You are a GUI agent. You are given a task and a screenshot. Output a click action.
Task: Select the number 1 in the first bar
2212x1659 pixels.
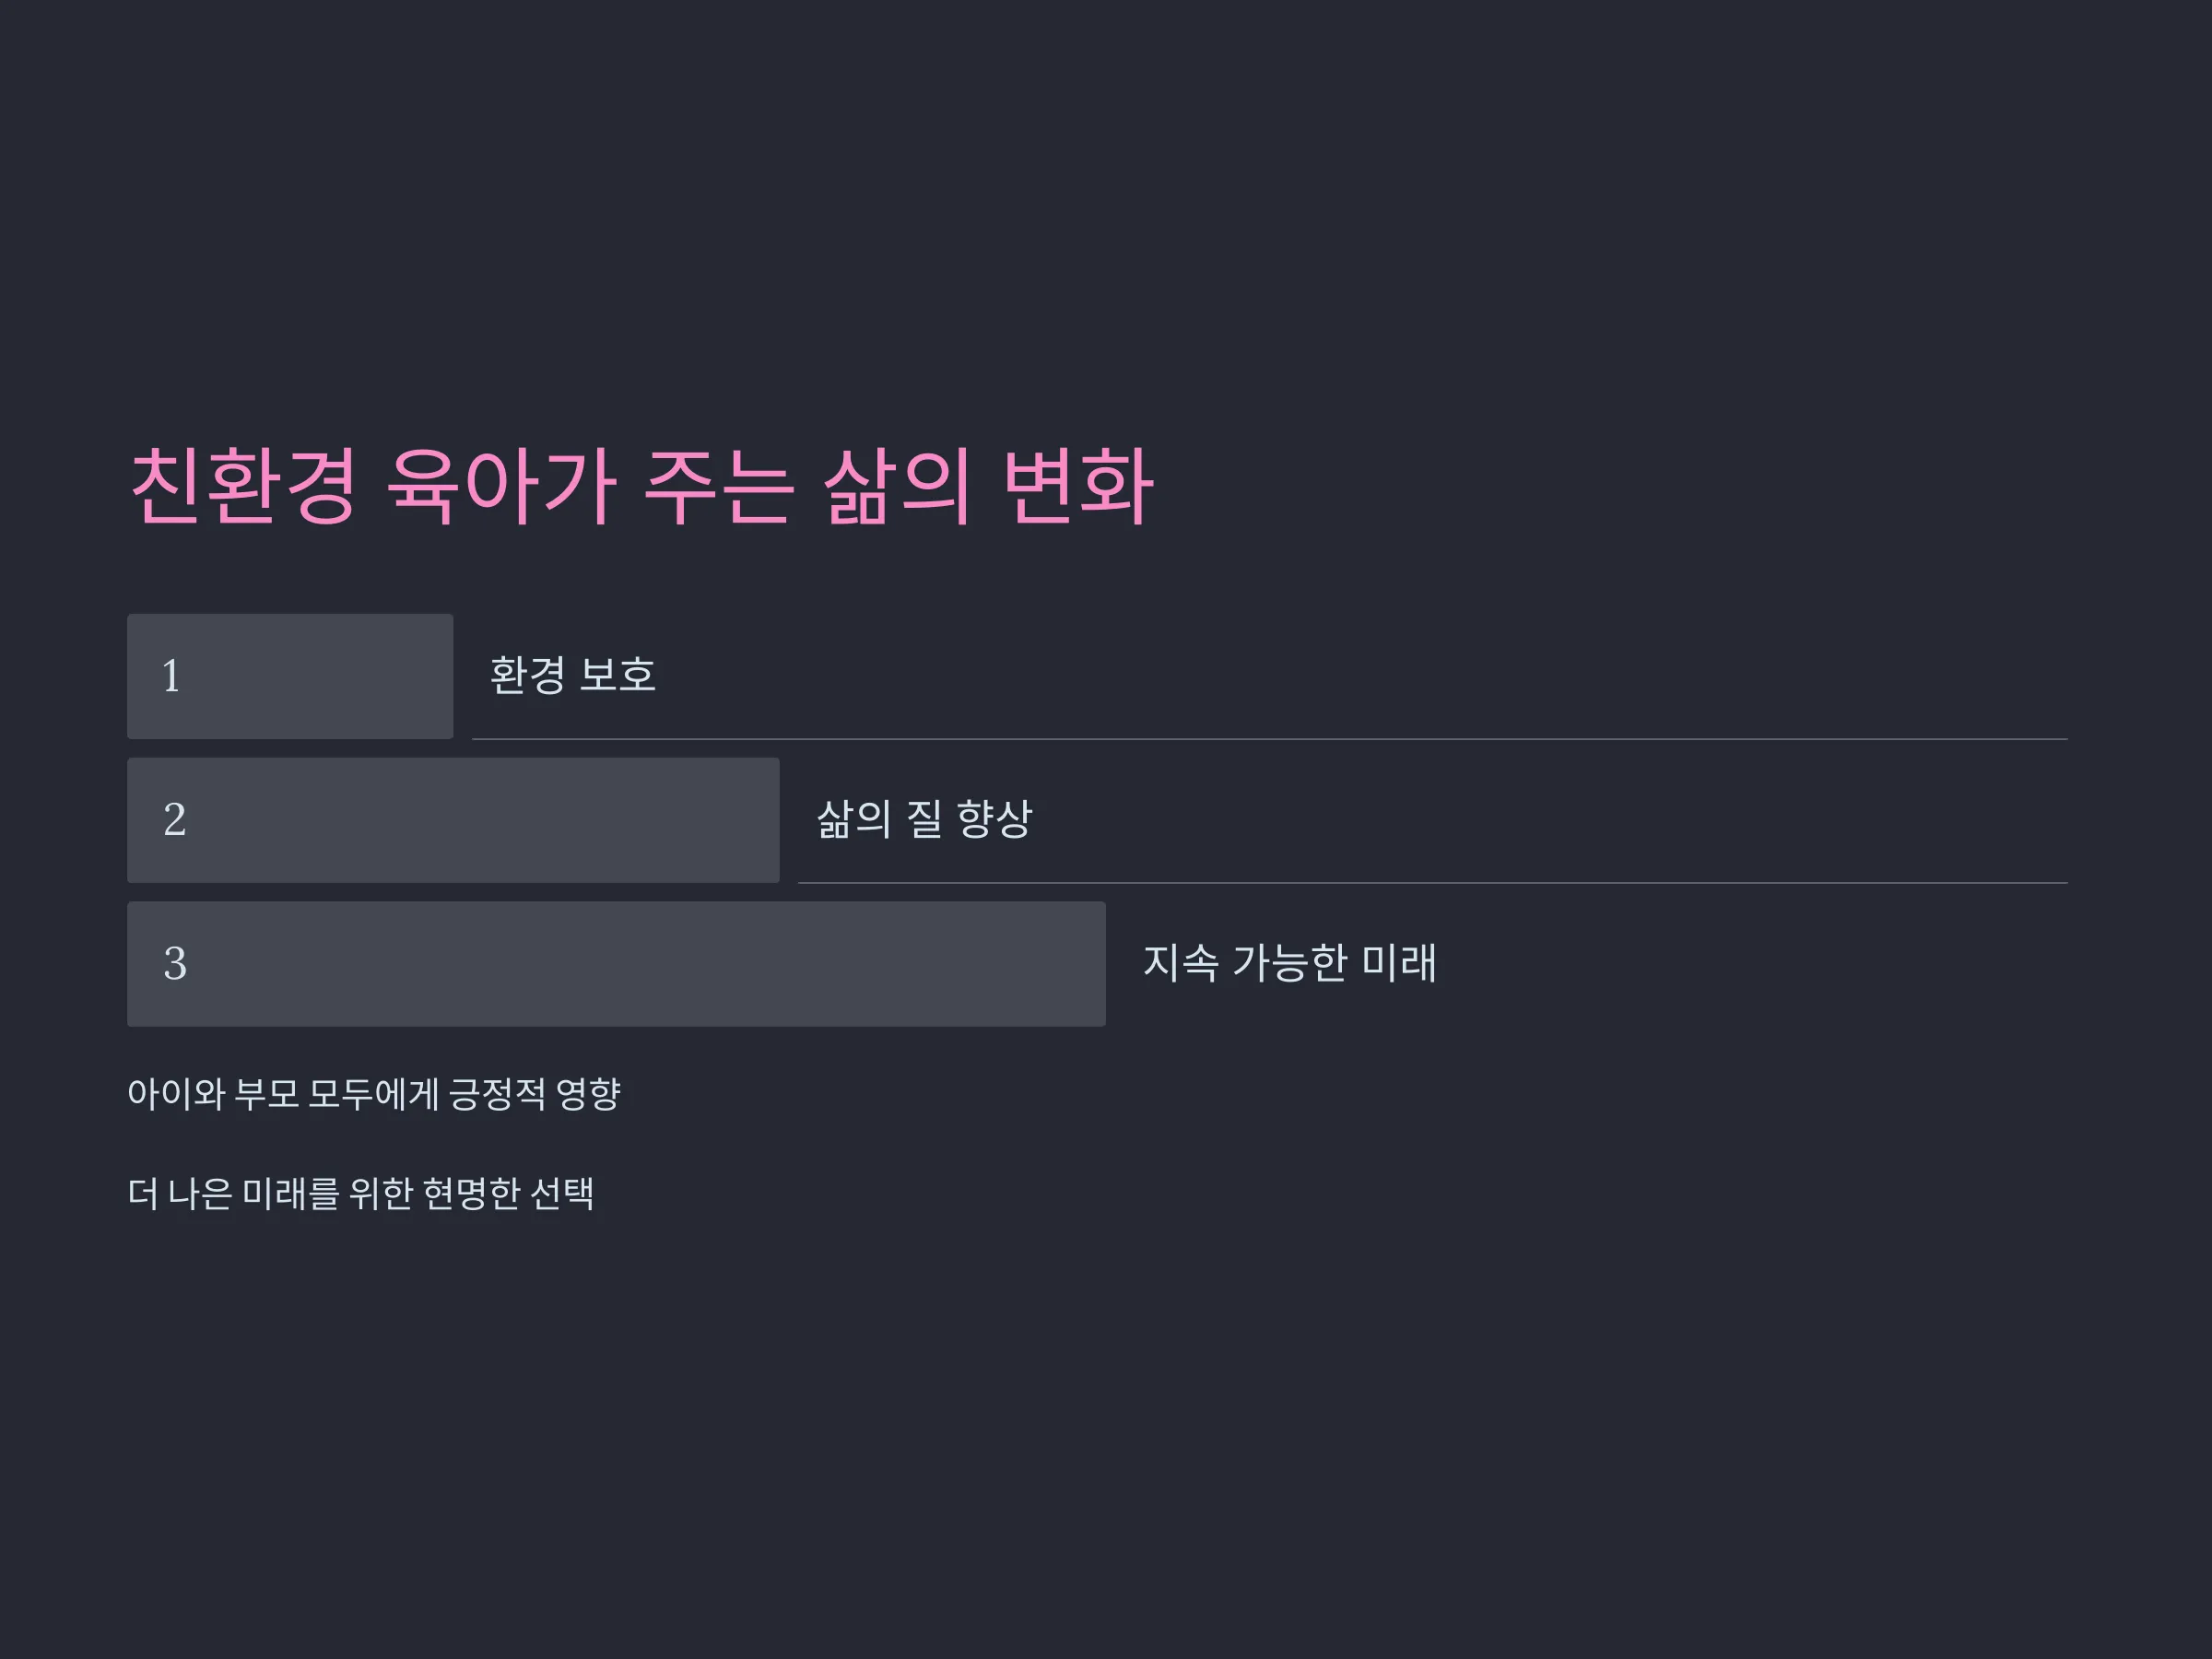click(171, 676)
